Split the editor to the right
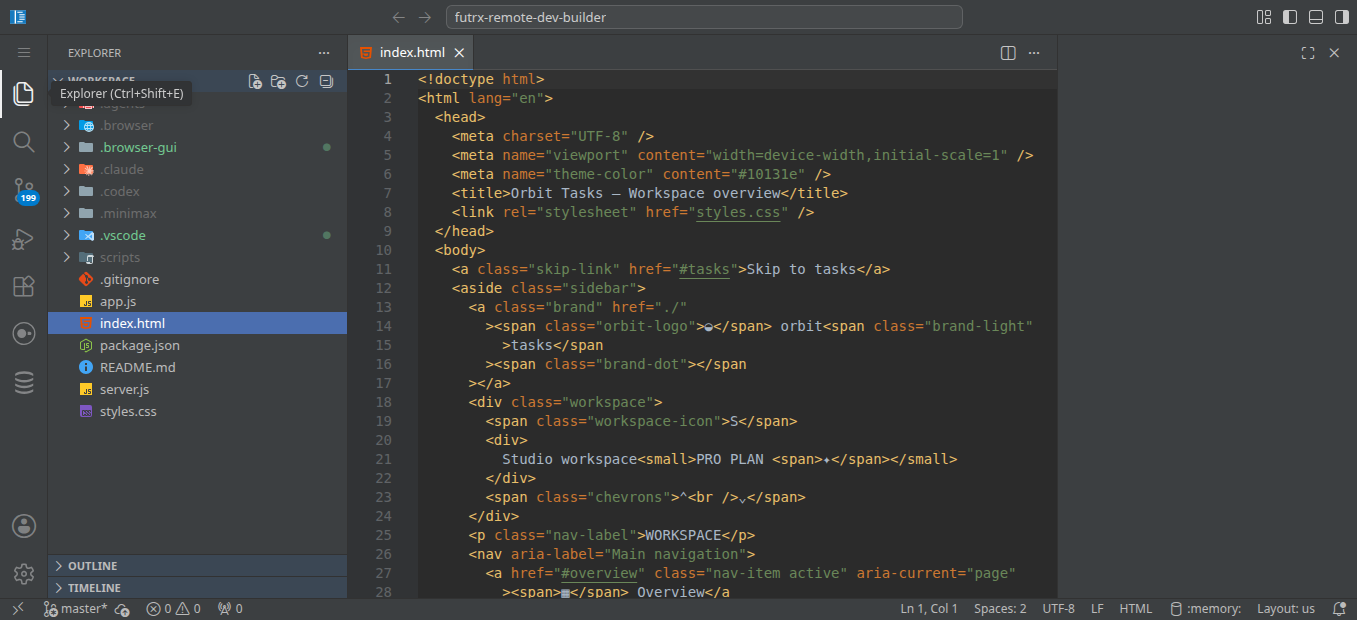This screenshot has height=620, width=1357. point(1008,53)
